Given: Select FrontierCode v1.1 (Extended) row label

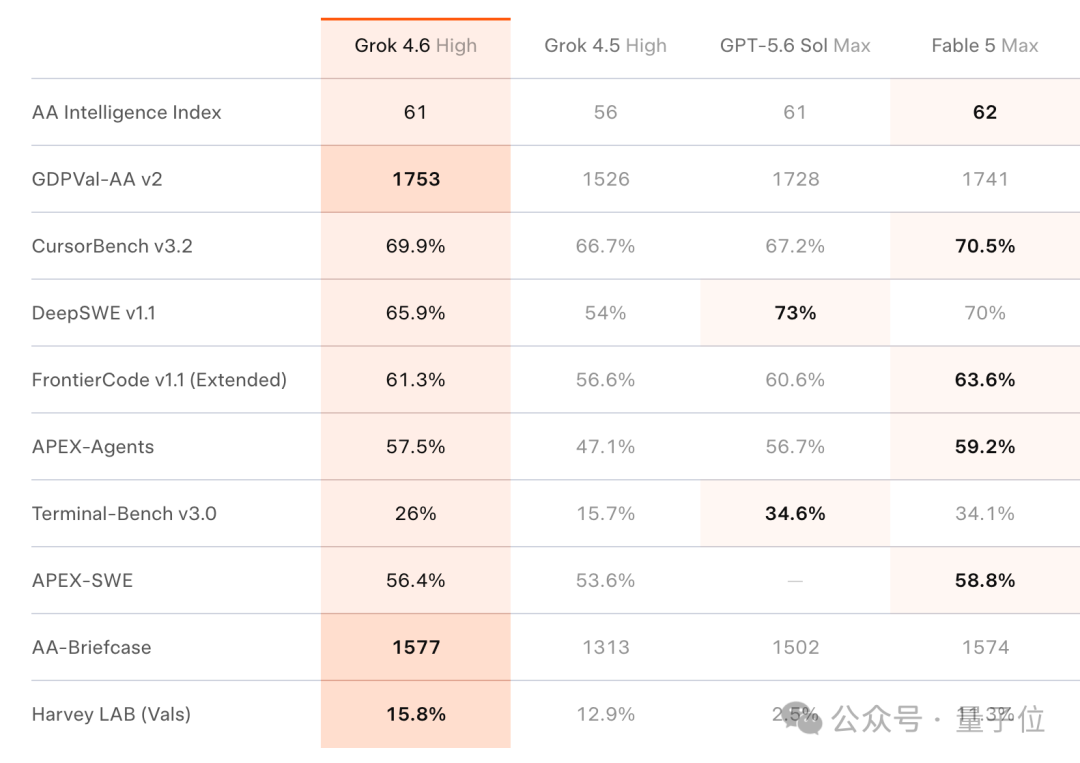Looking at the screenshot, I should coord(159,379).
